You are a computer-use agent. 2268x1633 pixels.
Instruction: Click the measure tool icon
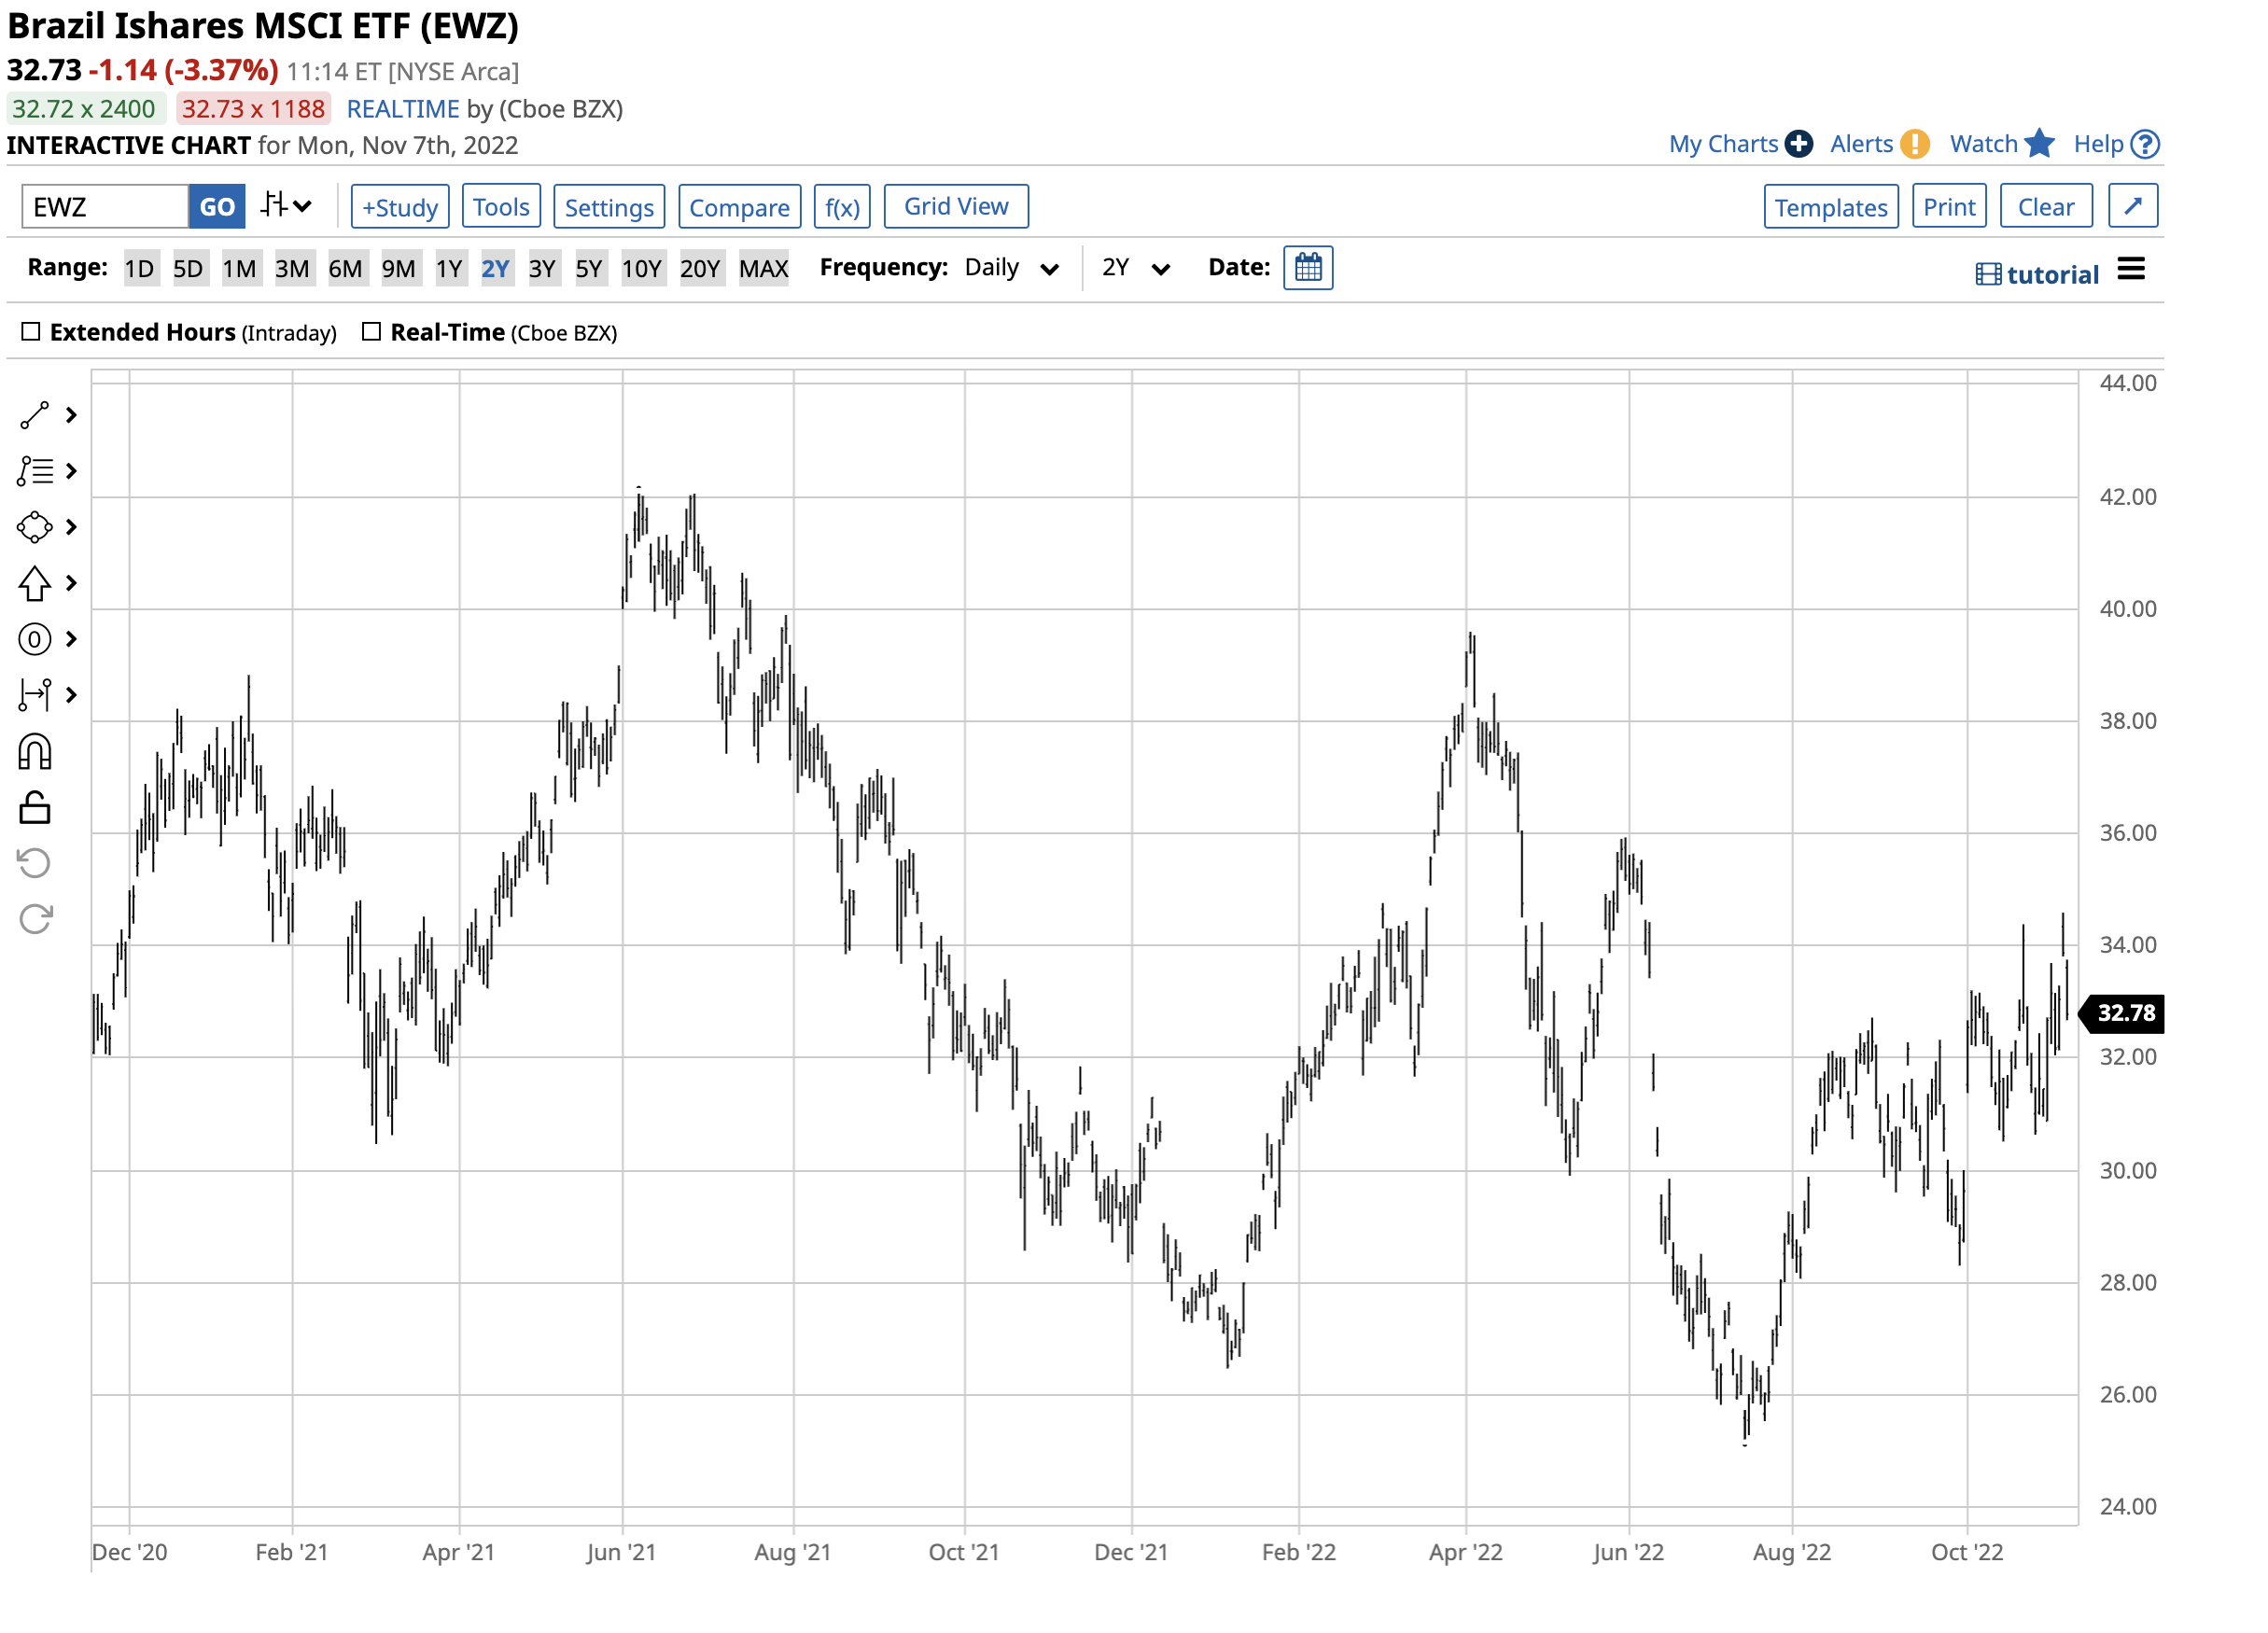coord(34,694)
